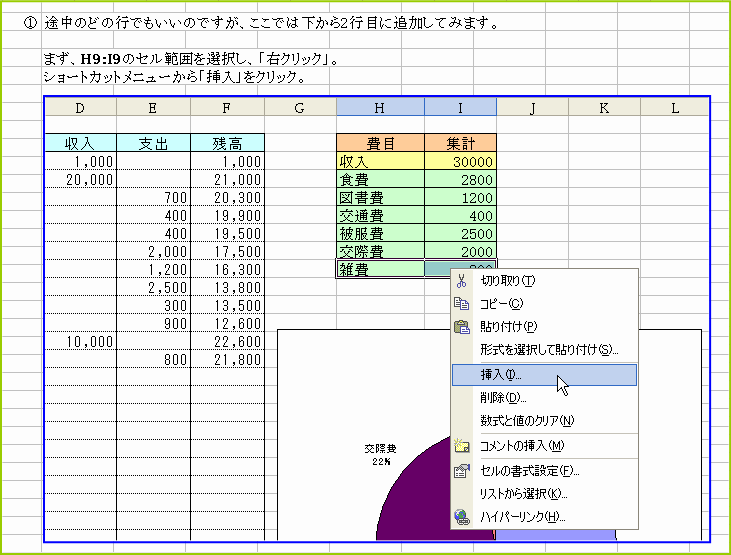
Task: Click the 図書費 cell
Action: (380, 198)
